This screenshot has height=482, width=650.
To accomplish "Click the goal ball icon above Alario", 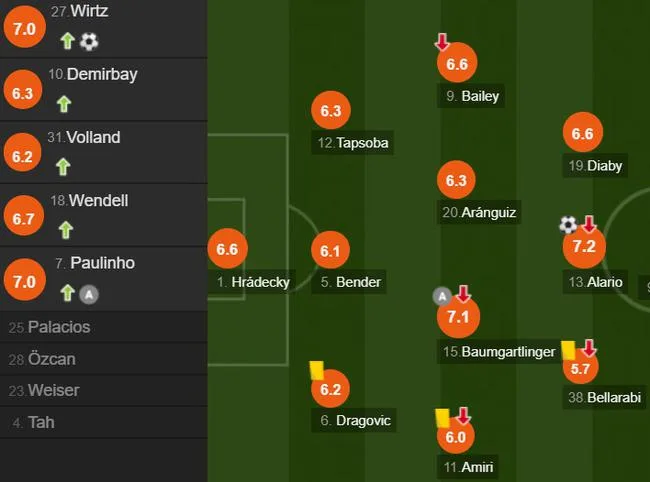I will (x=568, y=225).
